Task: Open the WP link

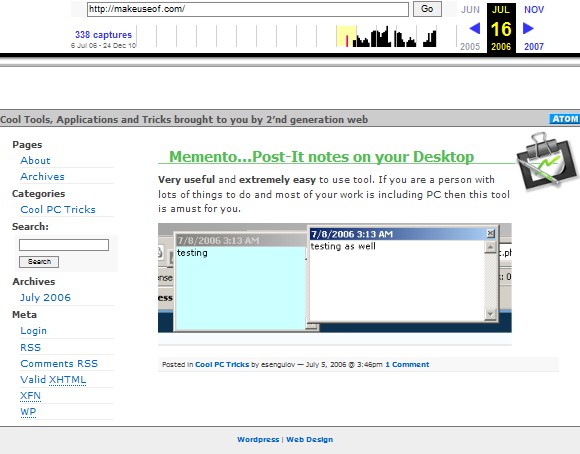Action: 28,412
